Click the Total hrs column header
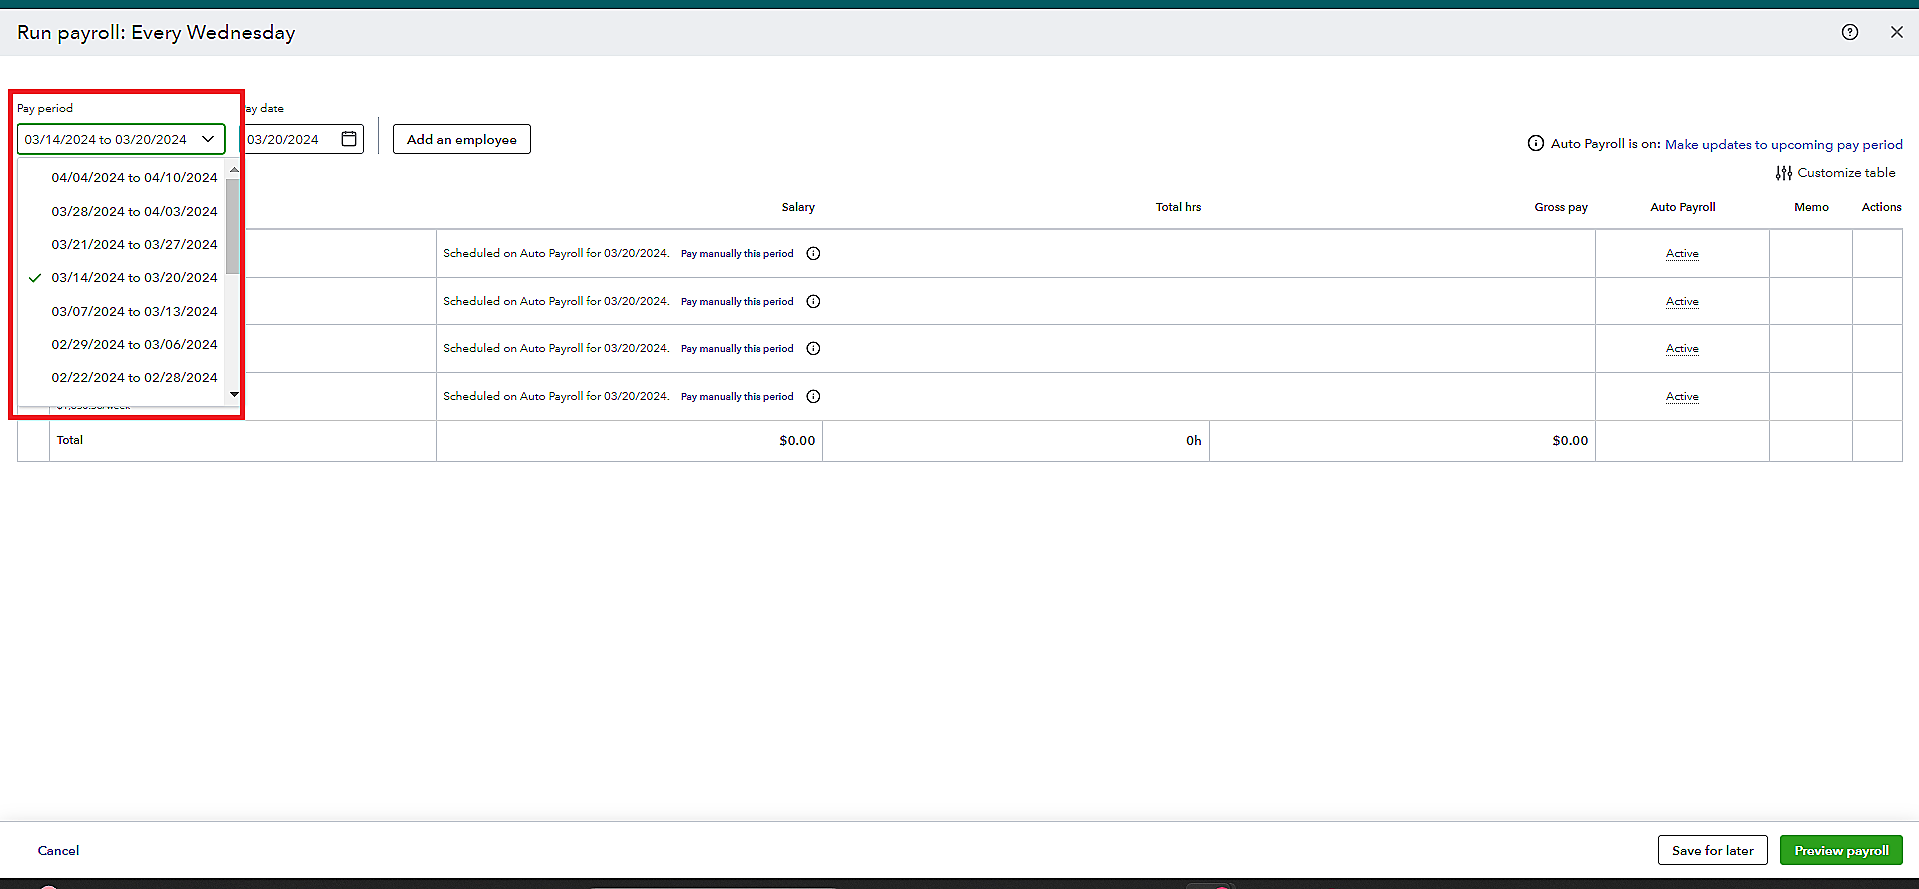This screenshot has width=1919, height=889. coord(1178,207)
